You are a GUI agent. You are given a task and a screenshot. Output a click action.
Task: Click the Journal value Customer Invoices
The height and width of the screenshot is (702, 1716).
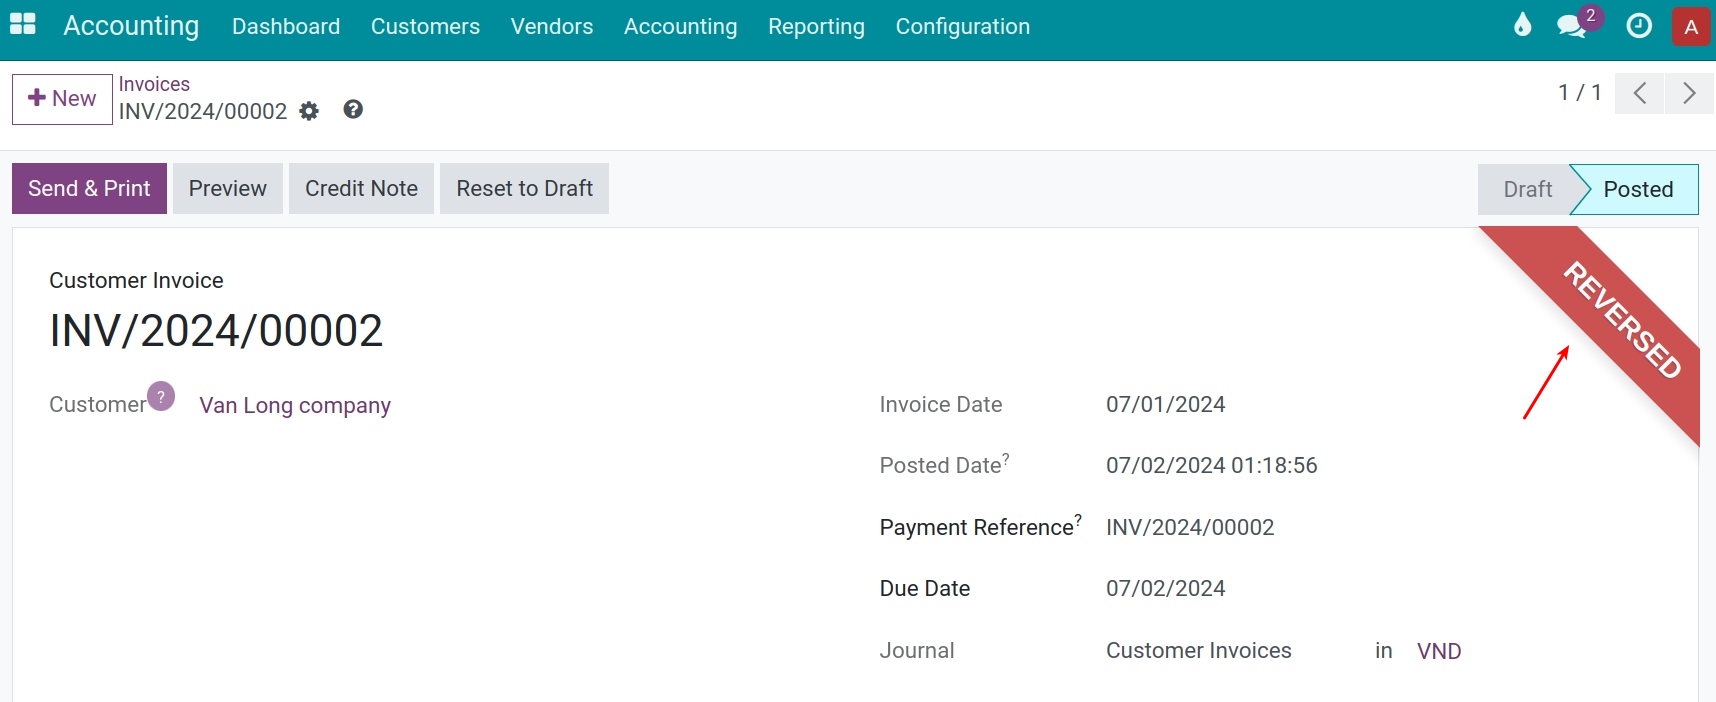tap(1198, 650)
